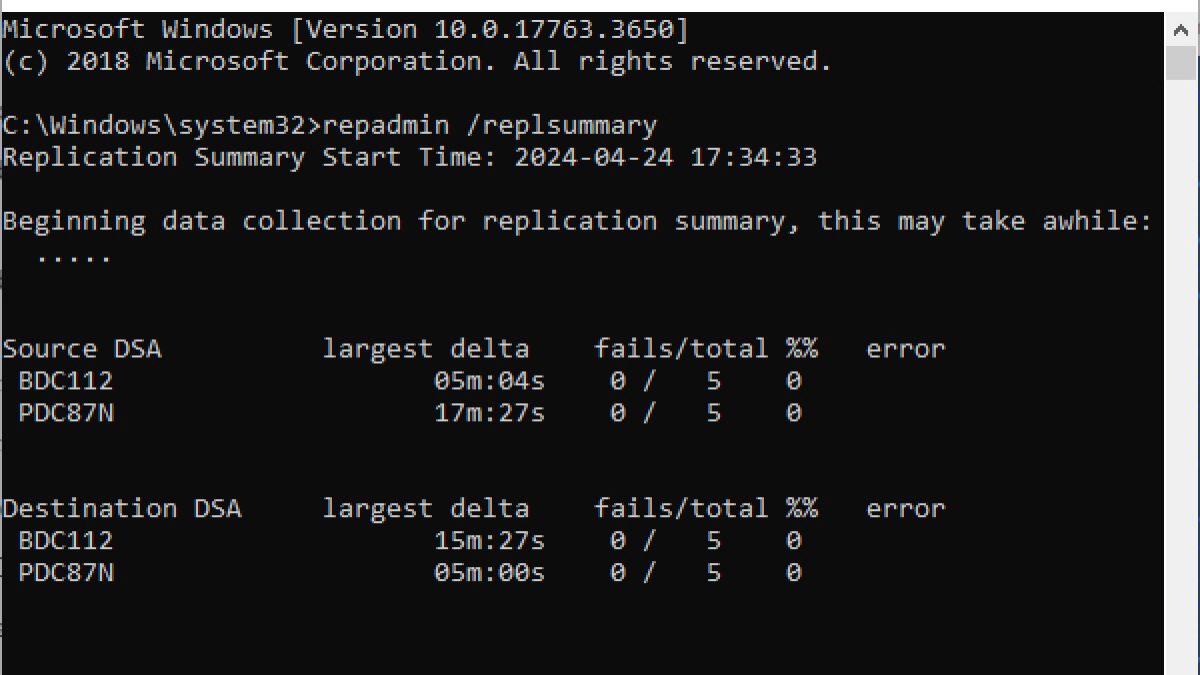The image size is (1200, 675).
Task: Click BDC112 under Source DSA
Action: pos(66,381)
